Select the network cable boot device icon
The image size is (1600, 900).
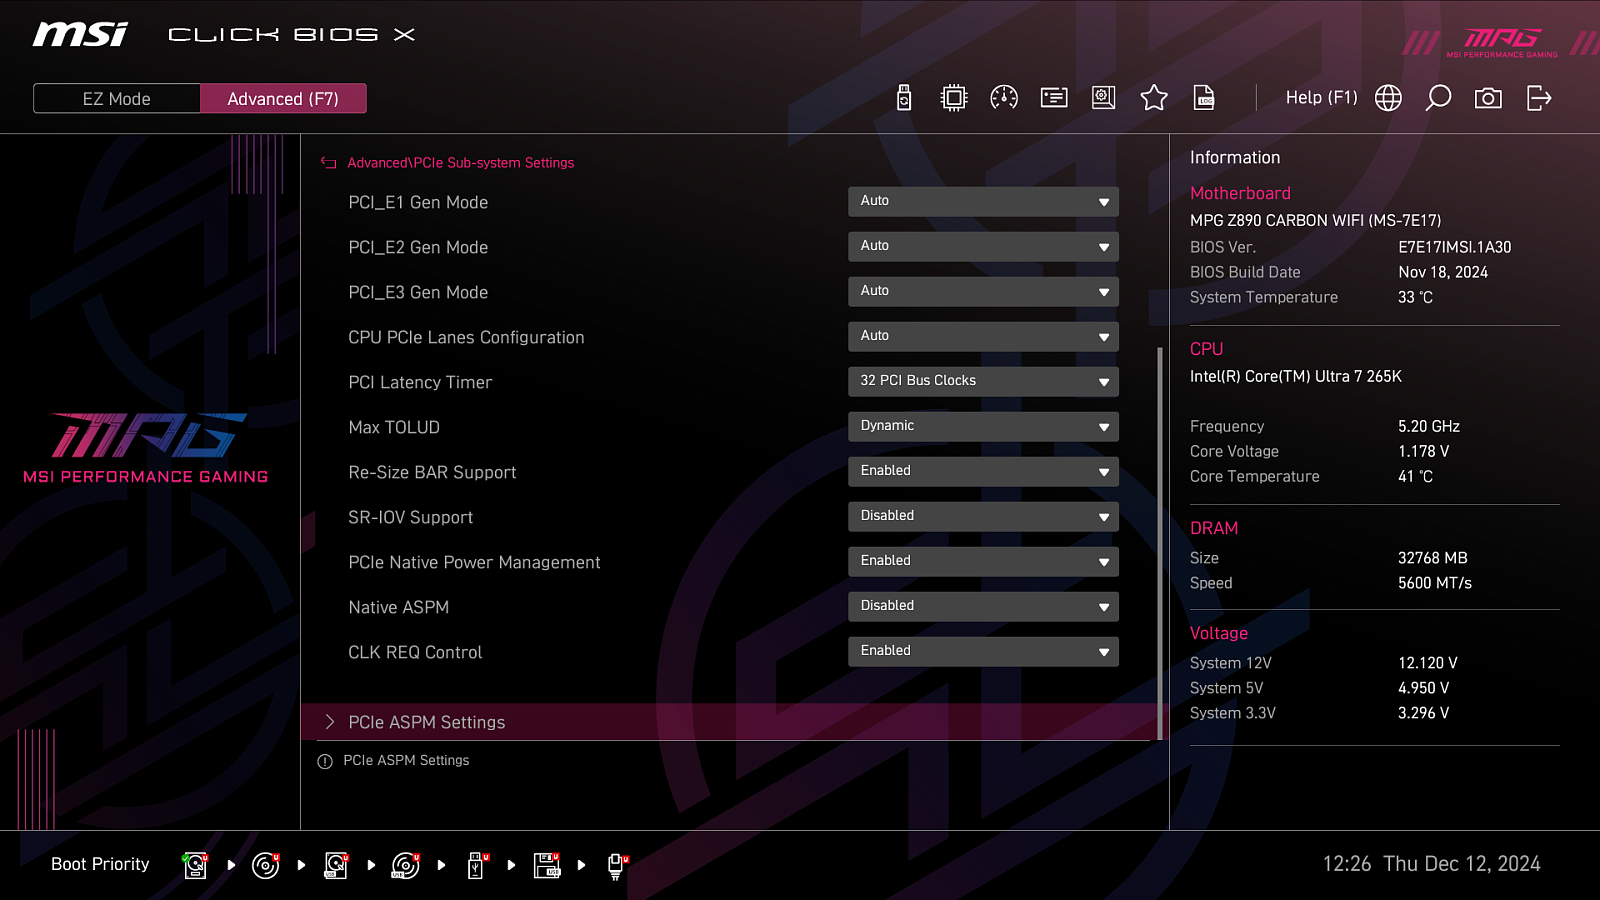(x=617, y=865)
